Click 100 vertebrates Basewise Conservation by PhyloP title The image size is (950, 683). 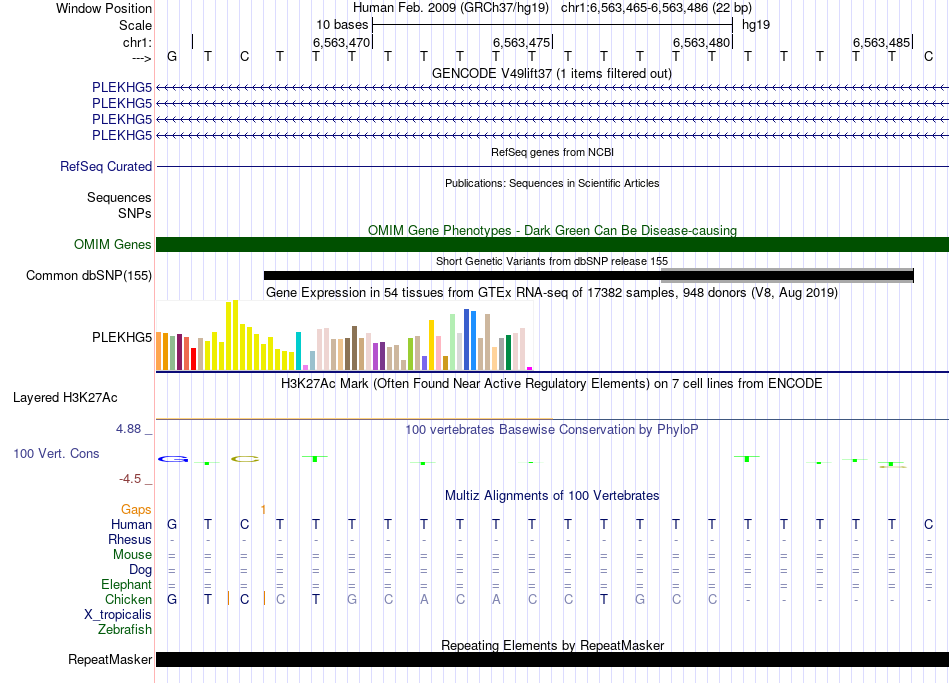coord(552,430)
